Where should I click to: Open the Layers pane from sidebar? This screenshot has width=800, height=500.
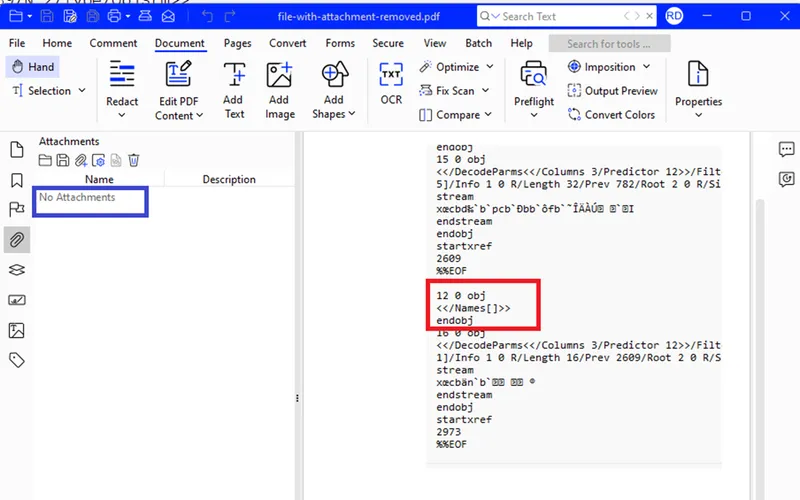click(17, 270)
